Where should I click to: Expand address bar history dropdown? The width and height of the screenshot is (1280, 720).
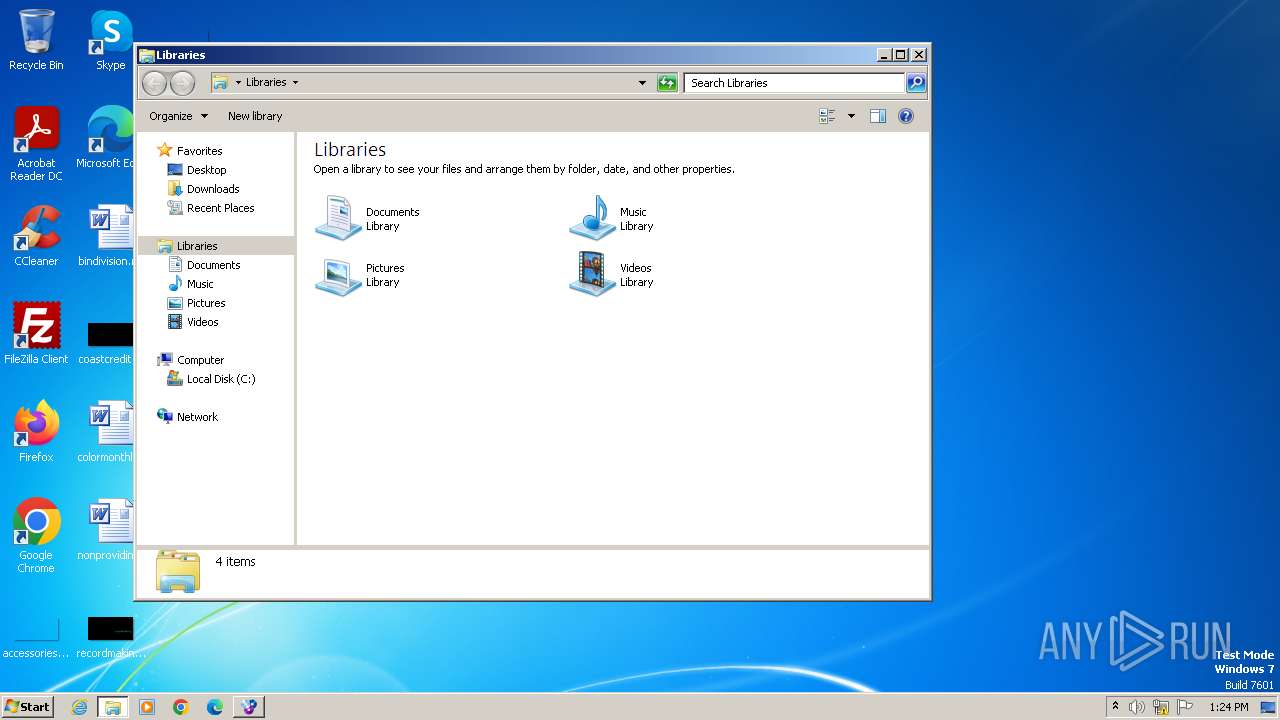coord(642,83)
